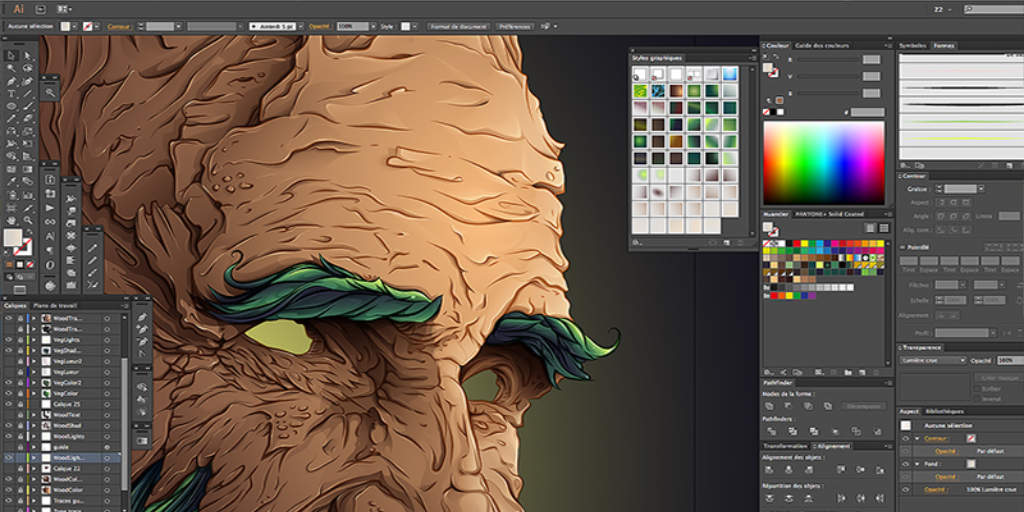Open the Style dropdown in control bar

pos(414,26)
